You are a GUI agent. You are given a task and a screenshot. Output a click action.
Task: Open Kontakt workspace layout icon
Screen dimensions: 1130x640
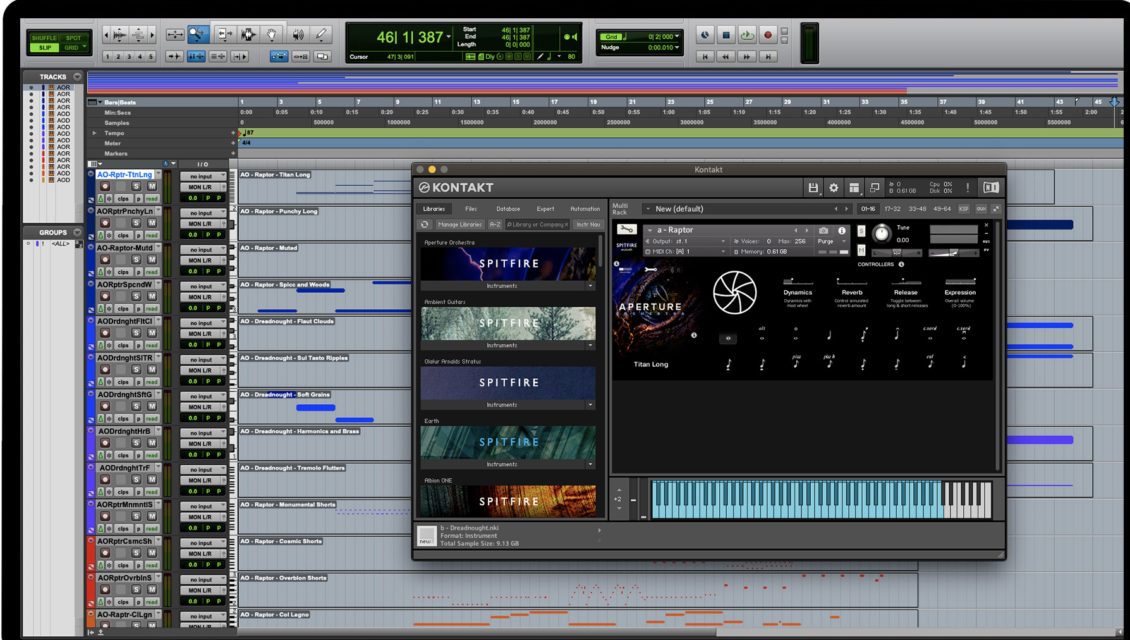pyautogui.click(x=854, y=187)
